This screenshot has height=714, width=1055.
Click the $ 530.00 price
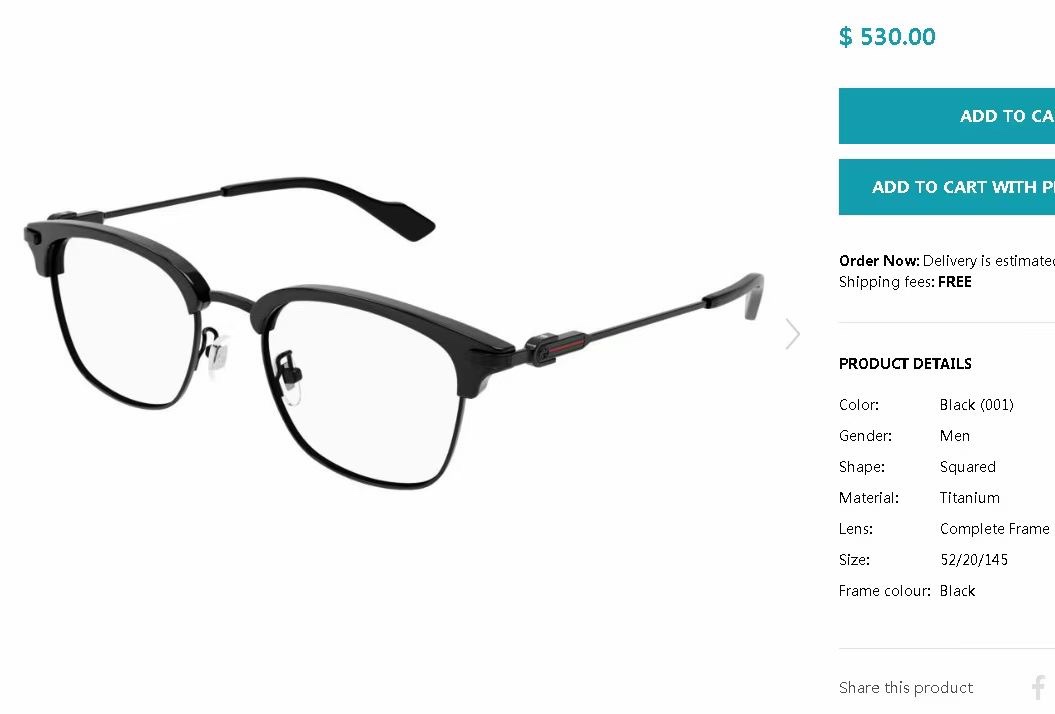(x=887, y=36)
